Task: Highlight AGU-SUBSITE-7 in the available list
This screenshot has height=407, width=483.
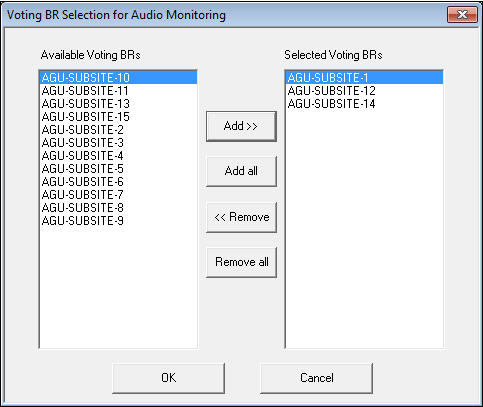Action: [118, 195]
